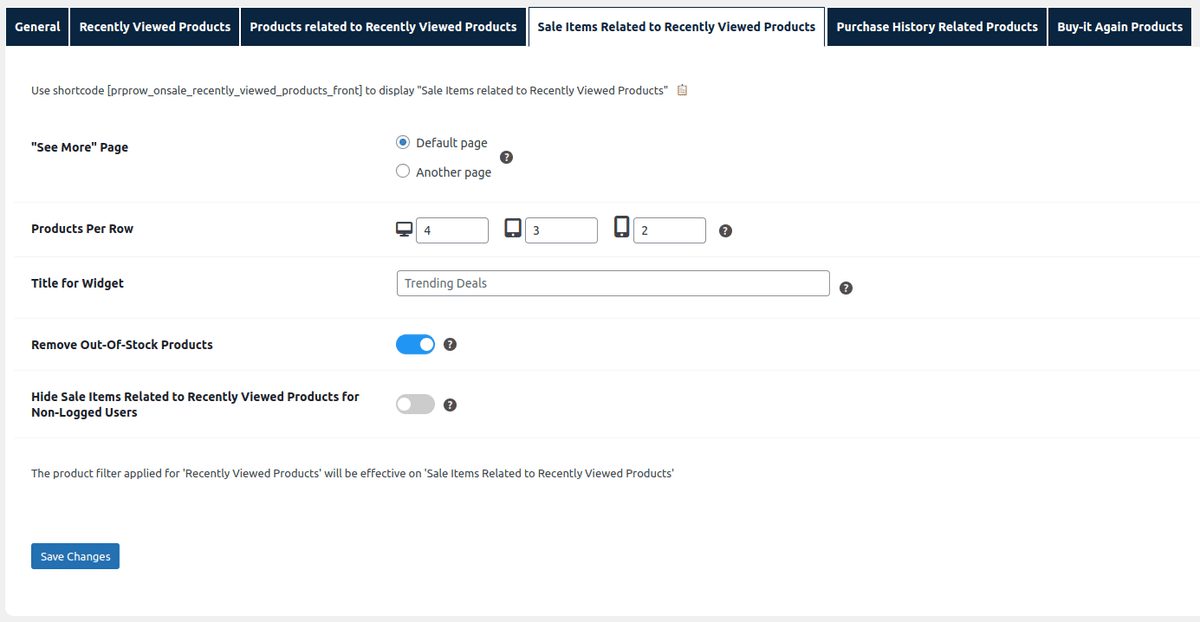1200x622 pixels.
Task: Copy shortcode using the clipboard icon
Action: 682,90
